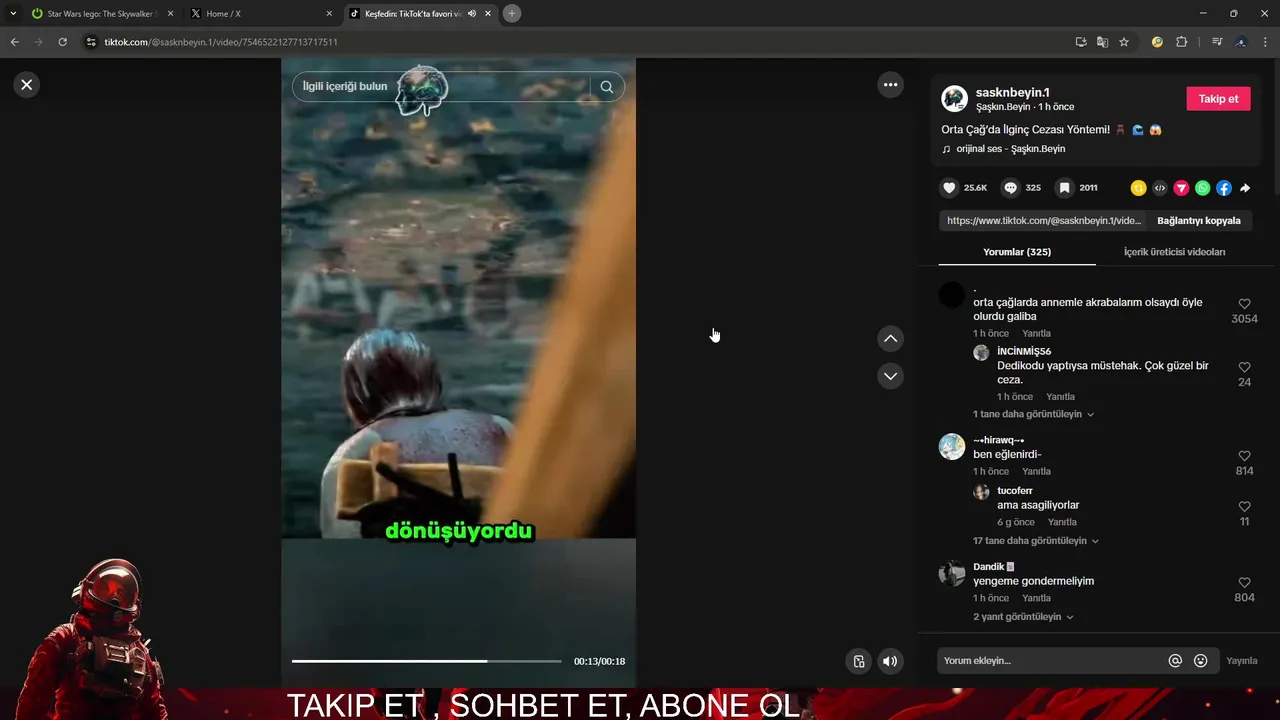
Task: Close the TikTok video viewer with the X
Action: (27, 85)
